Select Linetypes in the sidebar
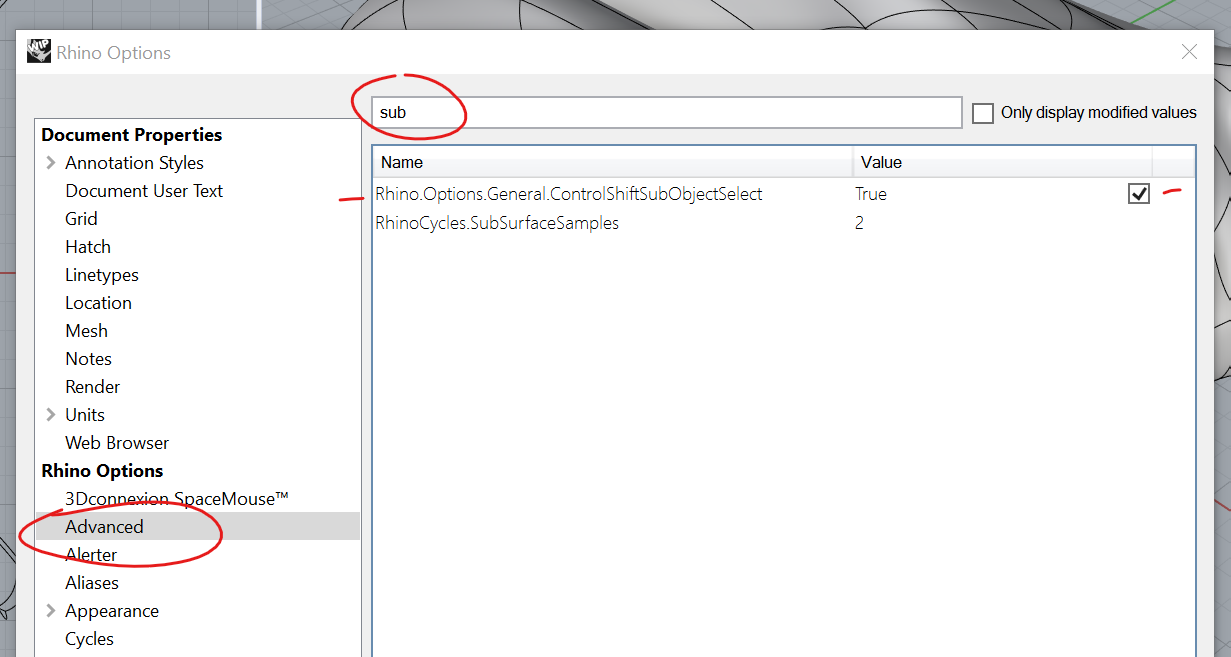The height and width of the screenshot is (657, 1231). 102,275
